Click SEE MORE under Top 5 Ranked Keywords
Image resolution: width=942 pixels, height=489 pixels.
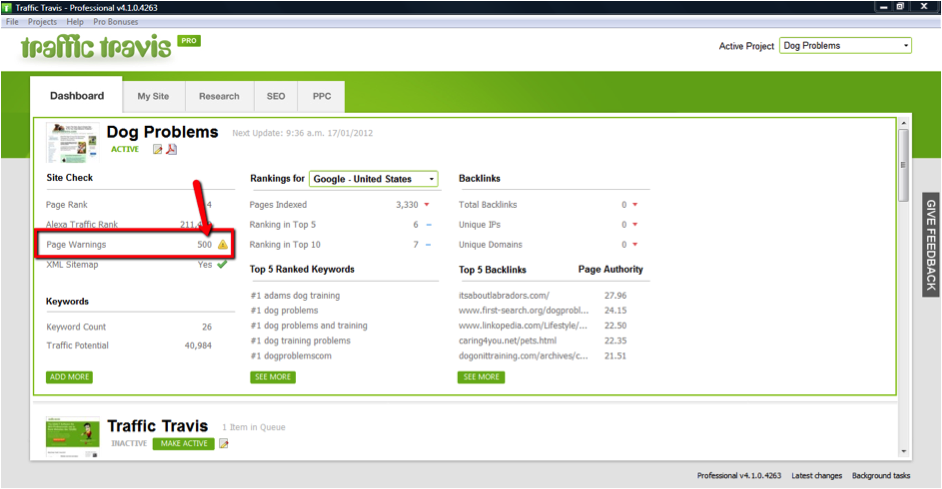pos(273,377)
